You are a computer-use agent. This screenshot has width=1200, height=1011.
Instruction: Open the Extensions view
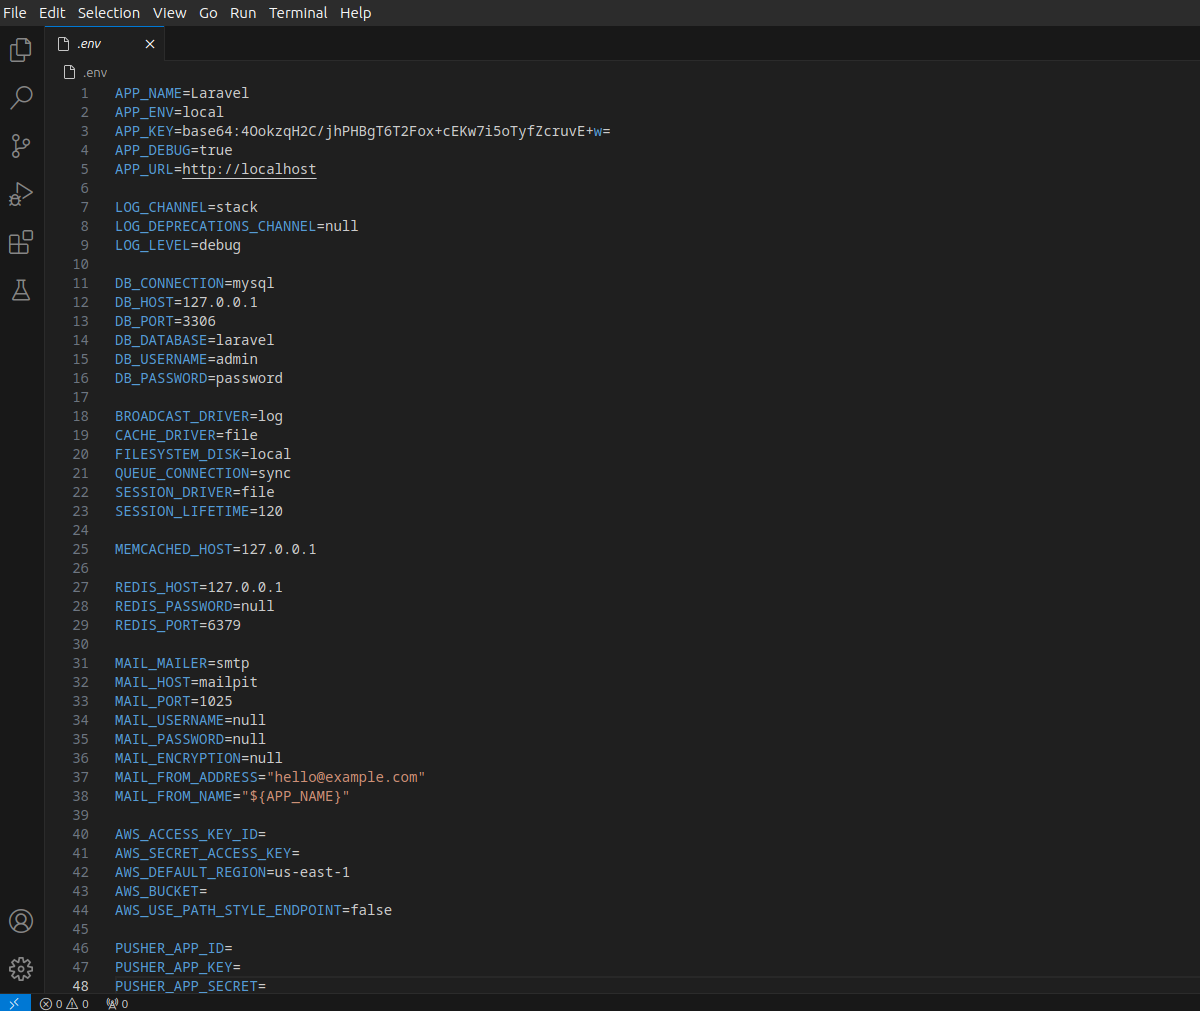click(x=20, y=242)
